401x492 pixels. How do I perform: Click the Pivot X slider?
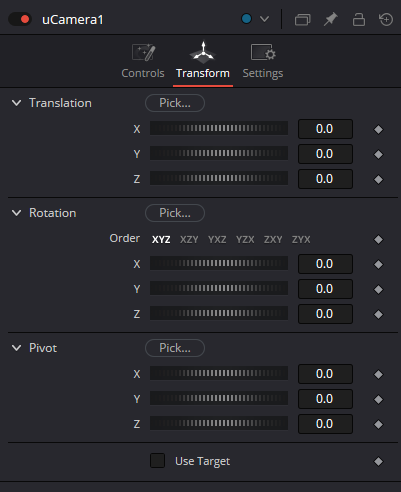tap(219, 373)
